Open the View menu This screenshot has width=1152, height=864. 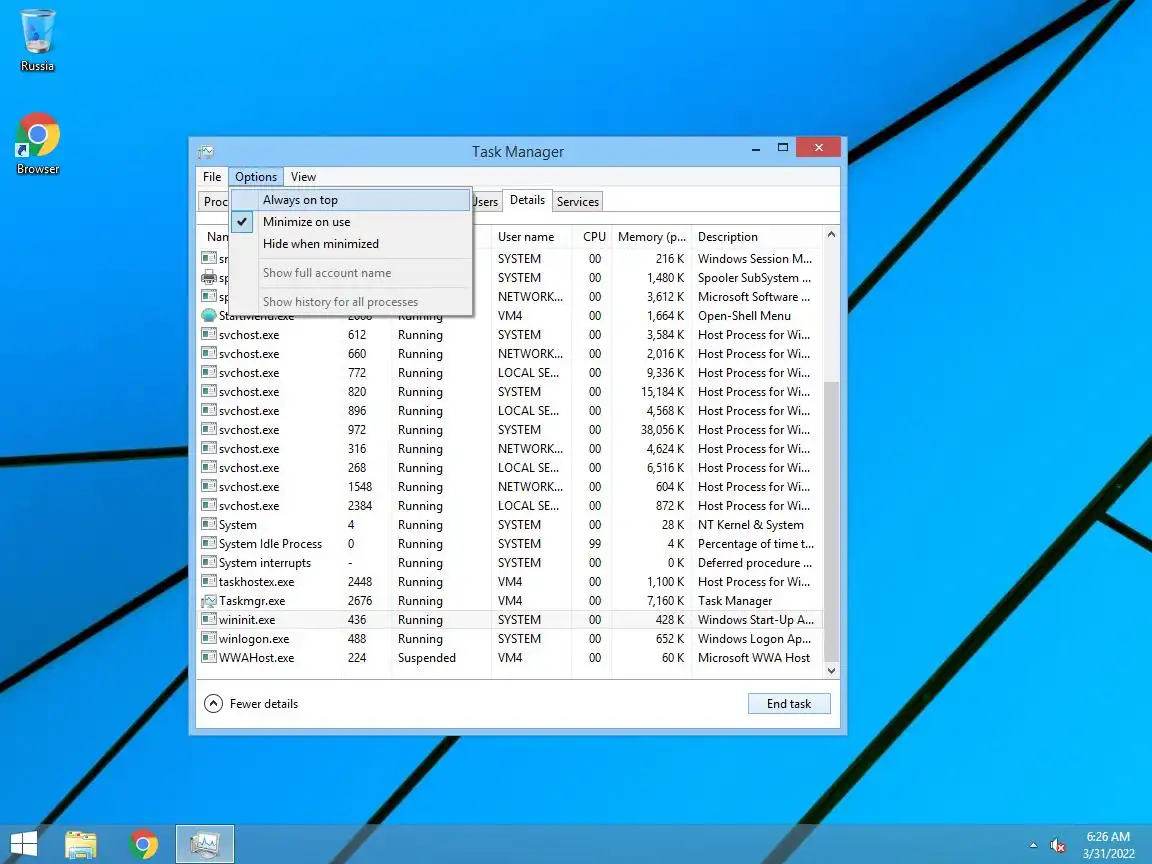(x=303, y=177)
